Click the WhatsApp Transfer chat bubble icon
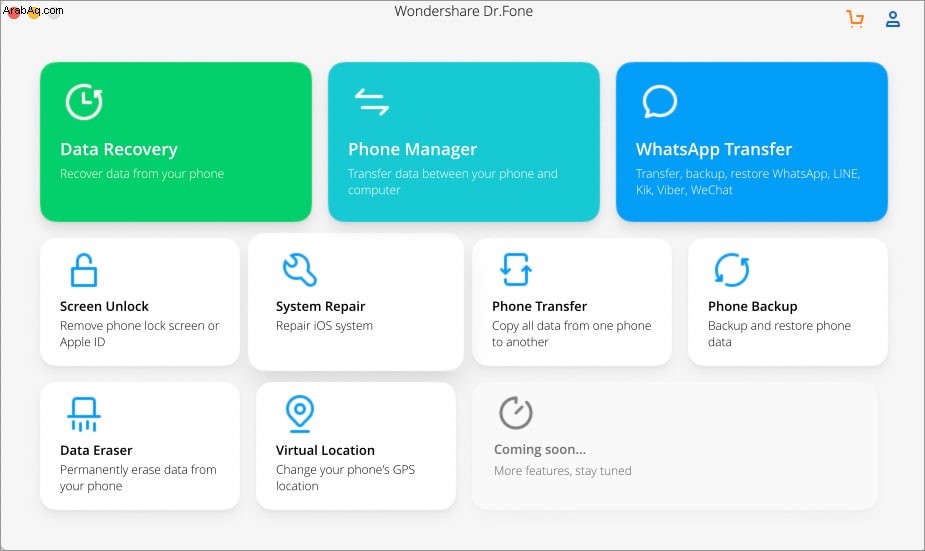The width and height of the screenshot is (925, 551). (x=660, y=101)
